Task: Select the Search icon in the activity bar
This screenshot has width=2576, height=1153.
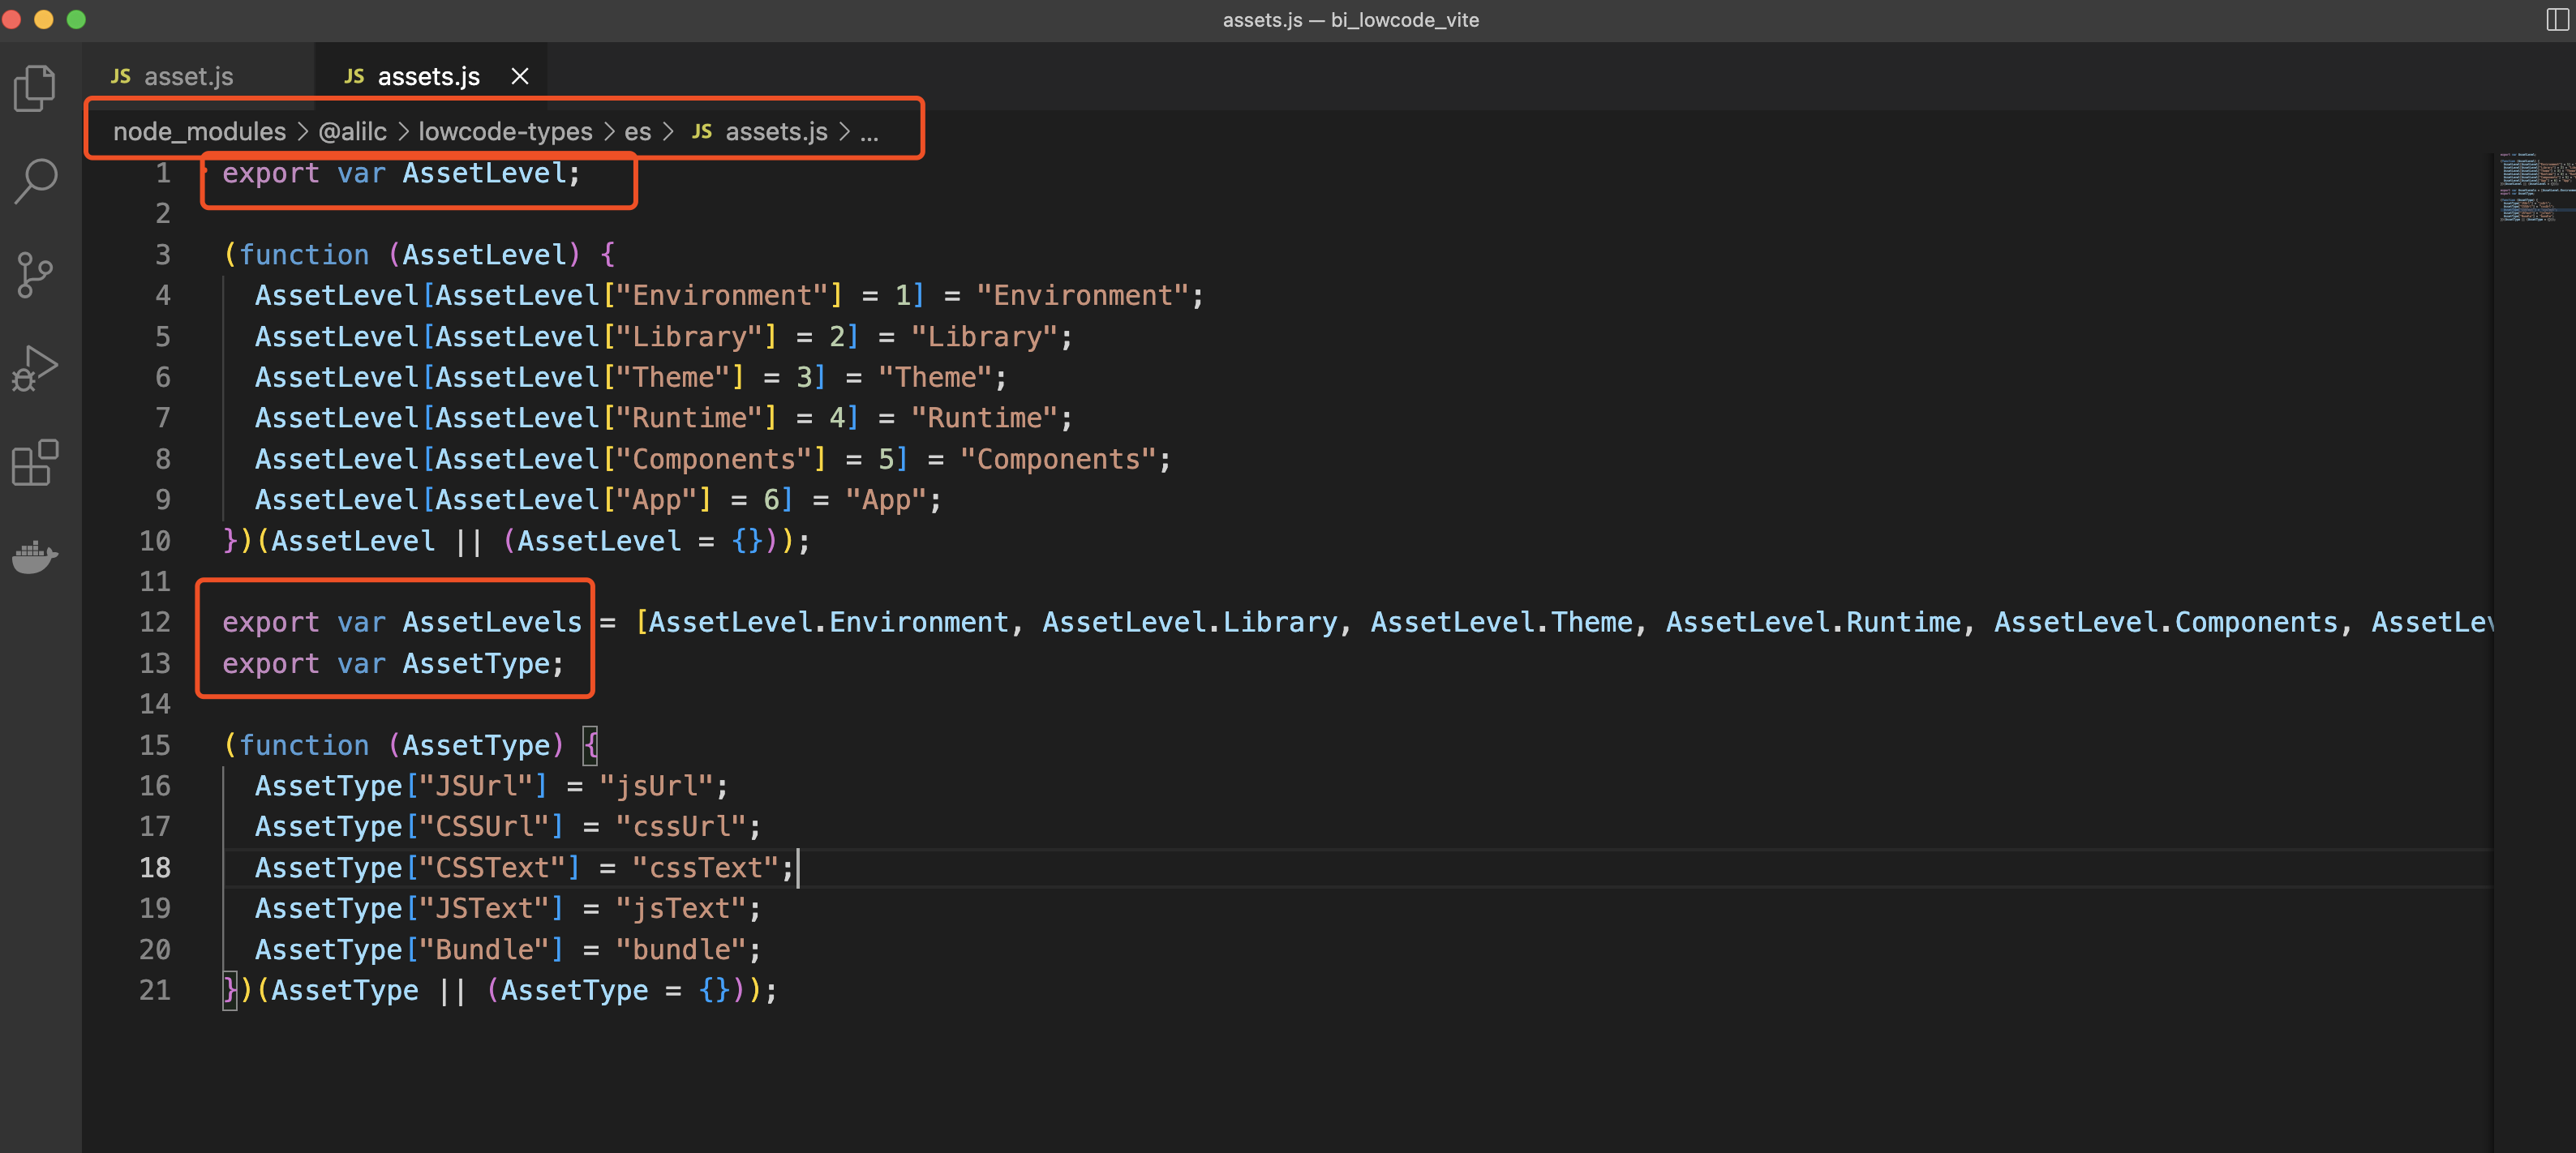Action: point(35,180)
